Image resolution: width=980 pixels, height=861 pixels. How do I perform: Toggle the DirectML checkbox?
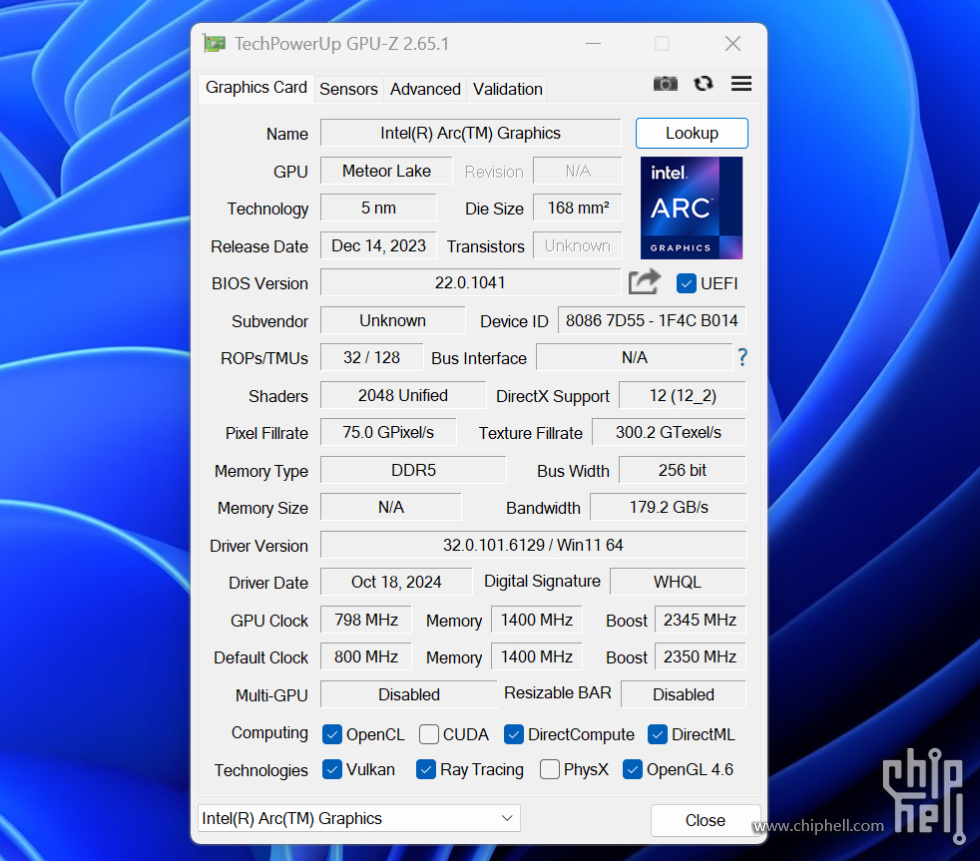657,734
